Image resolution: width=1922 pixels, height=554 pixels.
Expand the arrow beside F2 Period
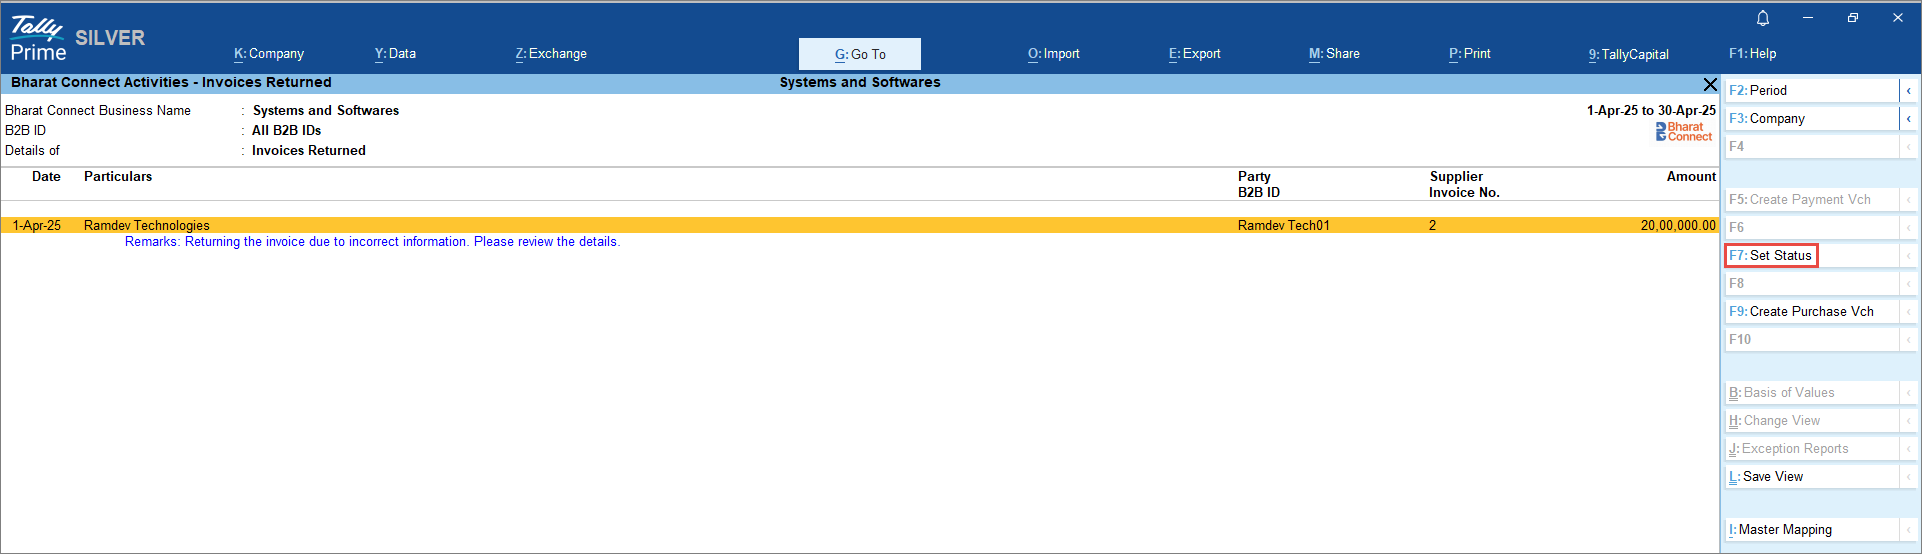pos(1908,91)
